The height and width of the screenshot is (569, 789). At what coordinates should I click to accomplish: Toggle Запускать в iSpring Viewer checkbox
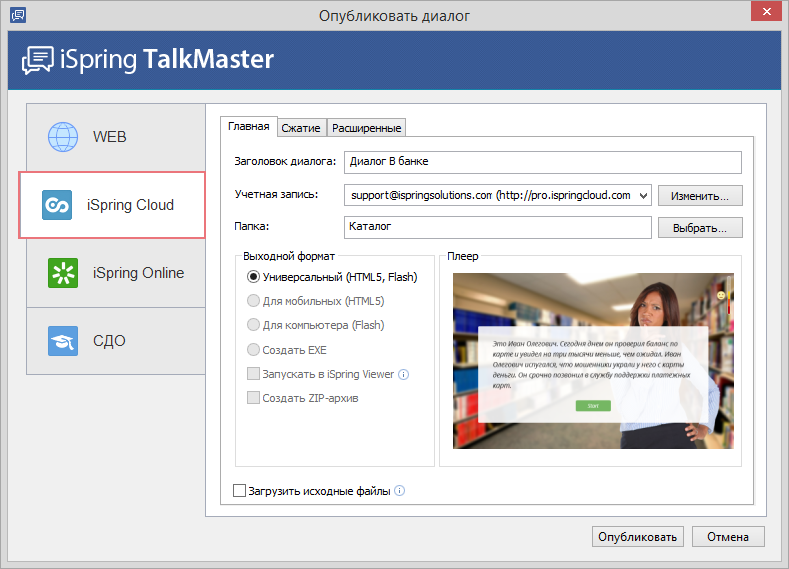point(253,374)
